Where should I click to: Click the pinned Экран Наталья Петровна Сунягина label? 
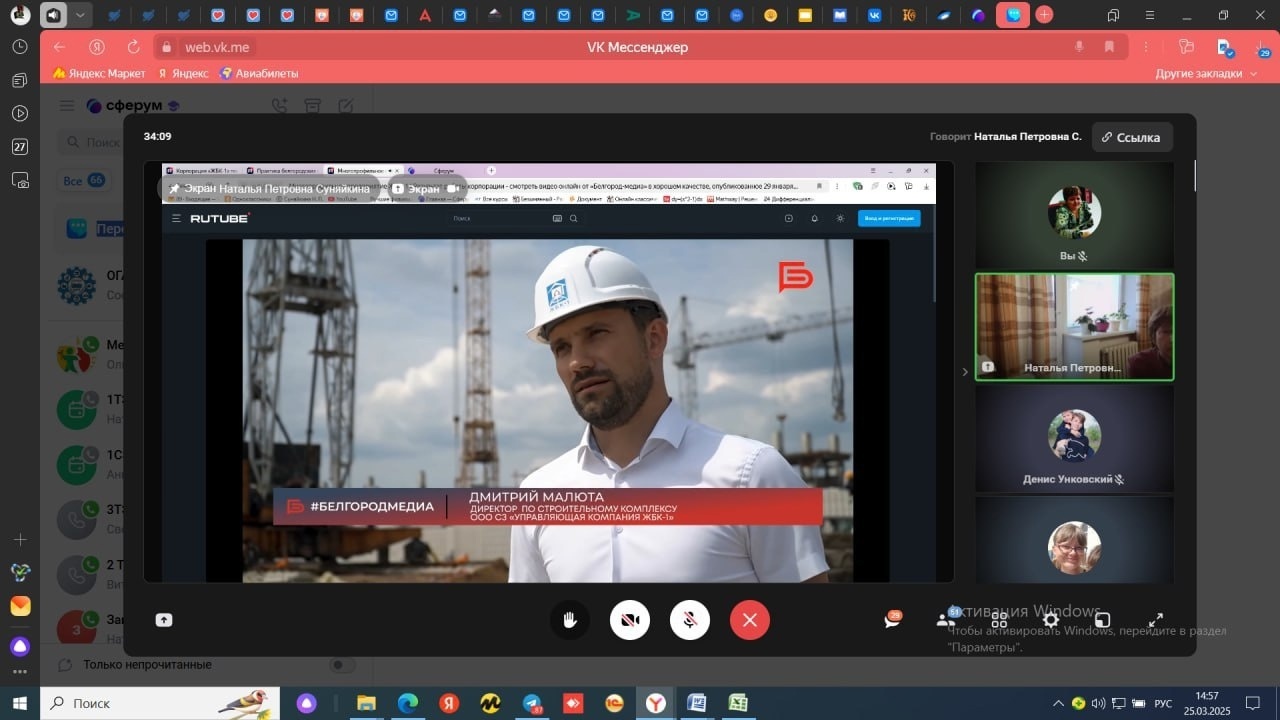(269, 188)
